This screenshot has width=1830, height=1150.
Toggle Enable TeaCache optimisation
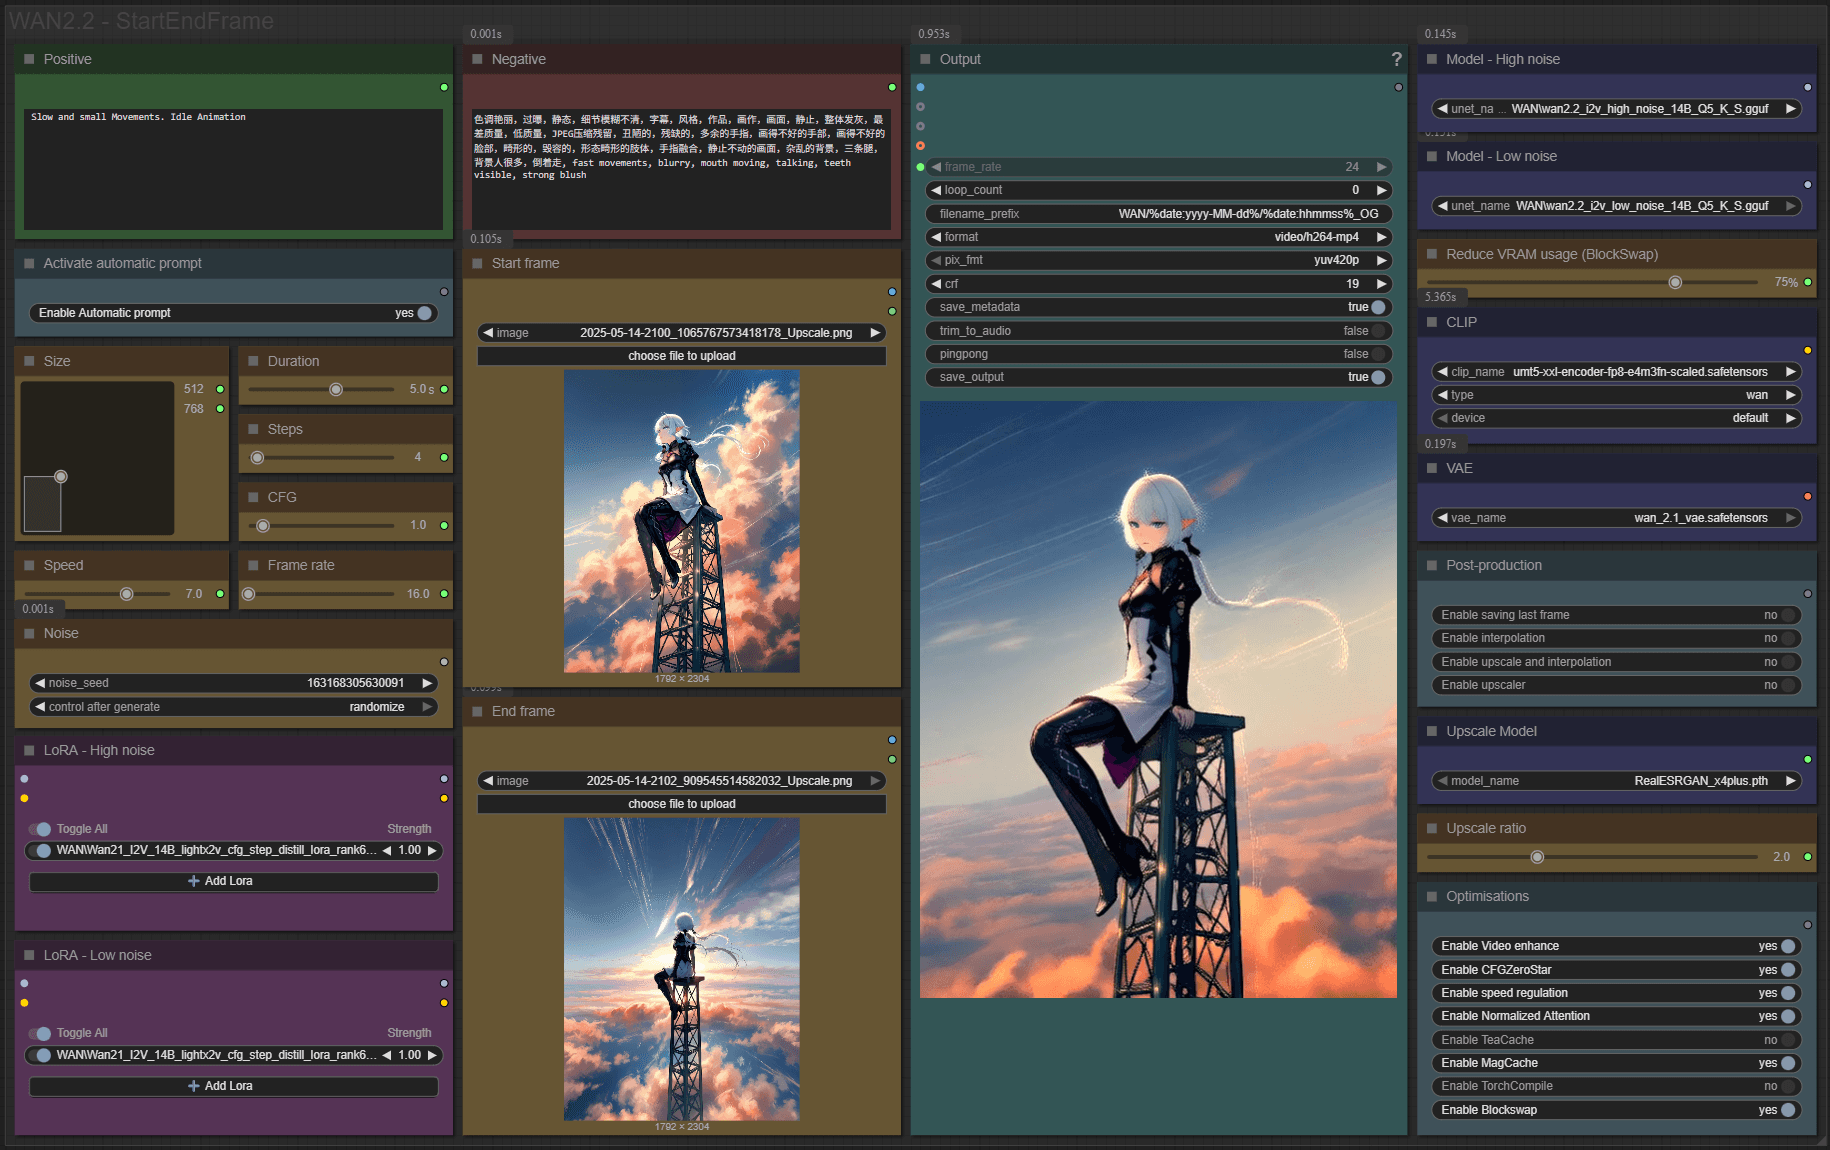click(x=1616, y=1040)
